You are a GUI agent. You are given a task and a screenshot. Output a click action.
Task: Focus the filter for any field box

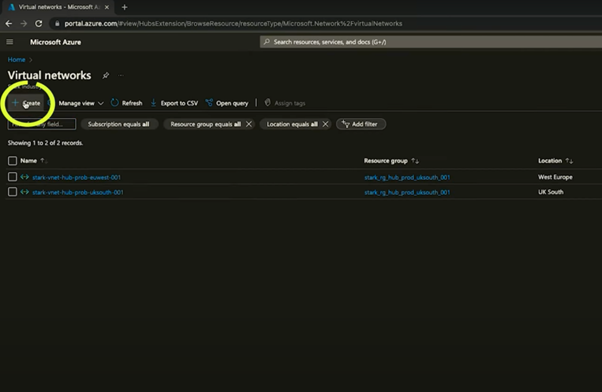point(42,124)
